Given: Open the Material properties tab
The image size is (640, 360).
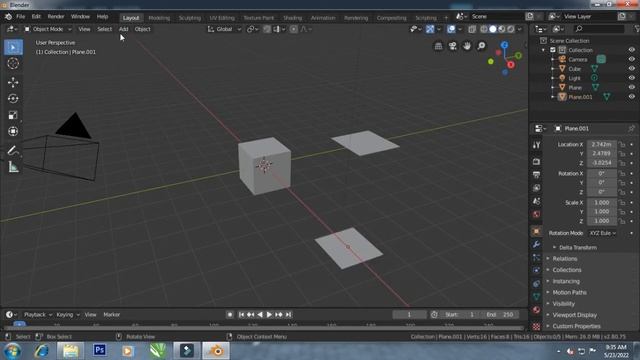Looking at the screenshot, I should click(x=536, y=310).
